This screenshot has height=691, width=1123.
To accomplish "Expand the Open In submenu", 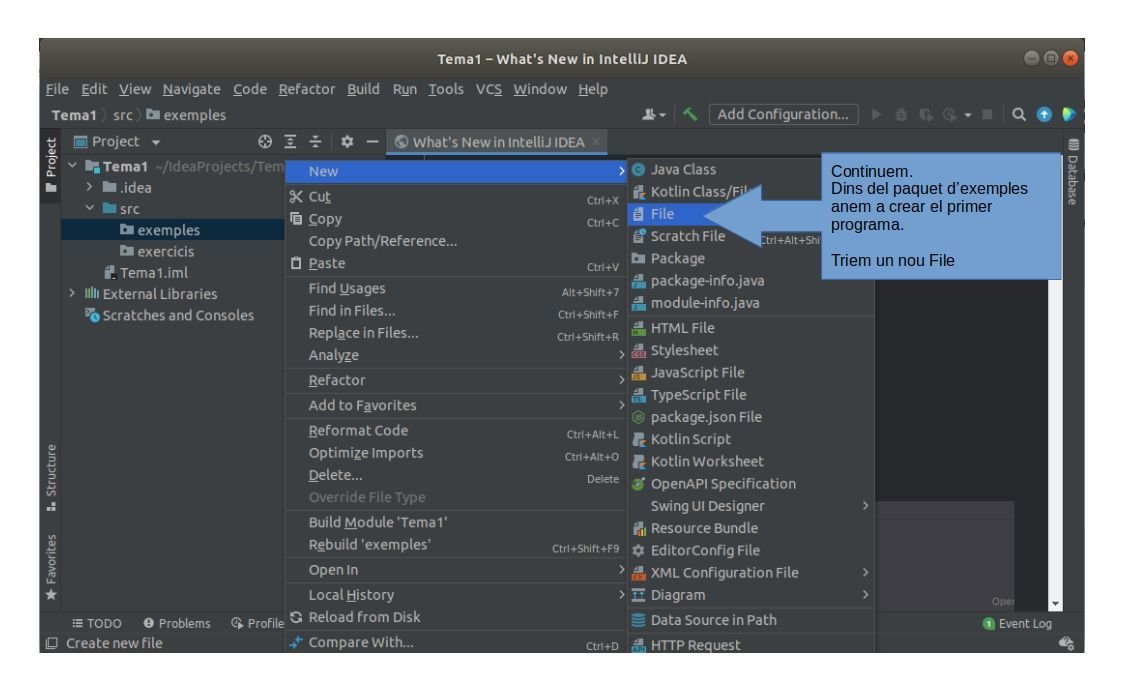I will tap(456, 570).
